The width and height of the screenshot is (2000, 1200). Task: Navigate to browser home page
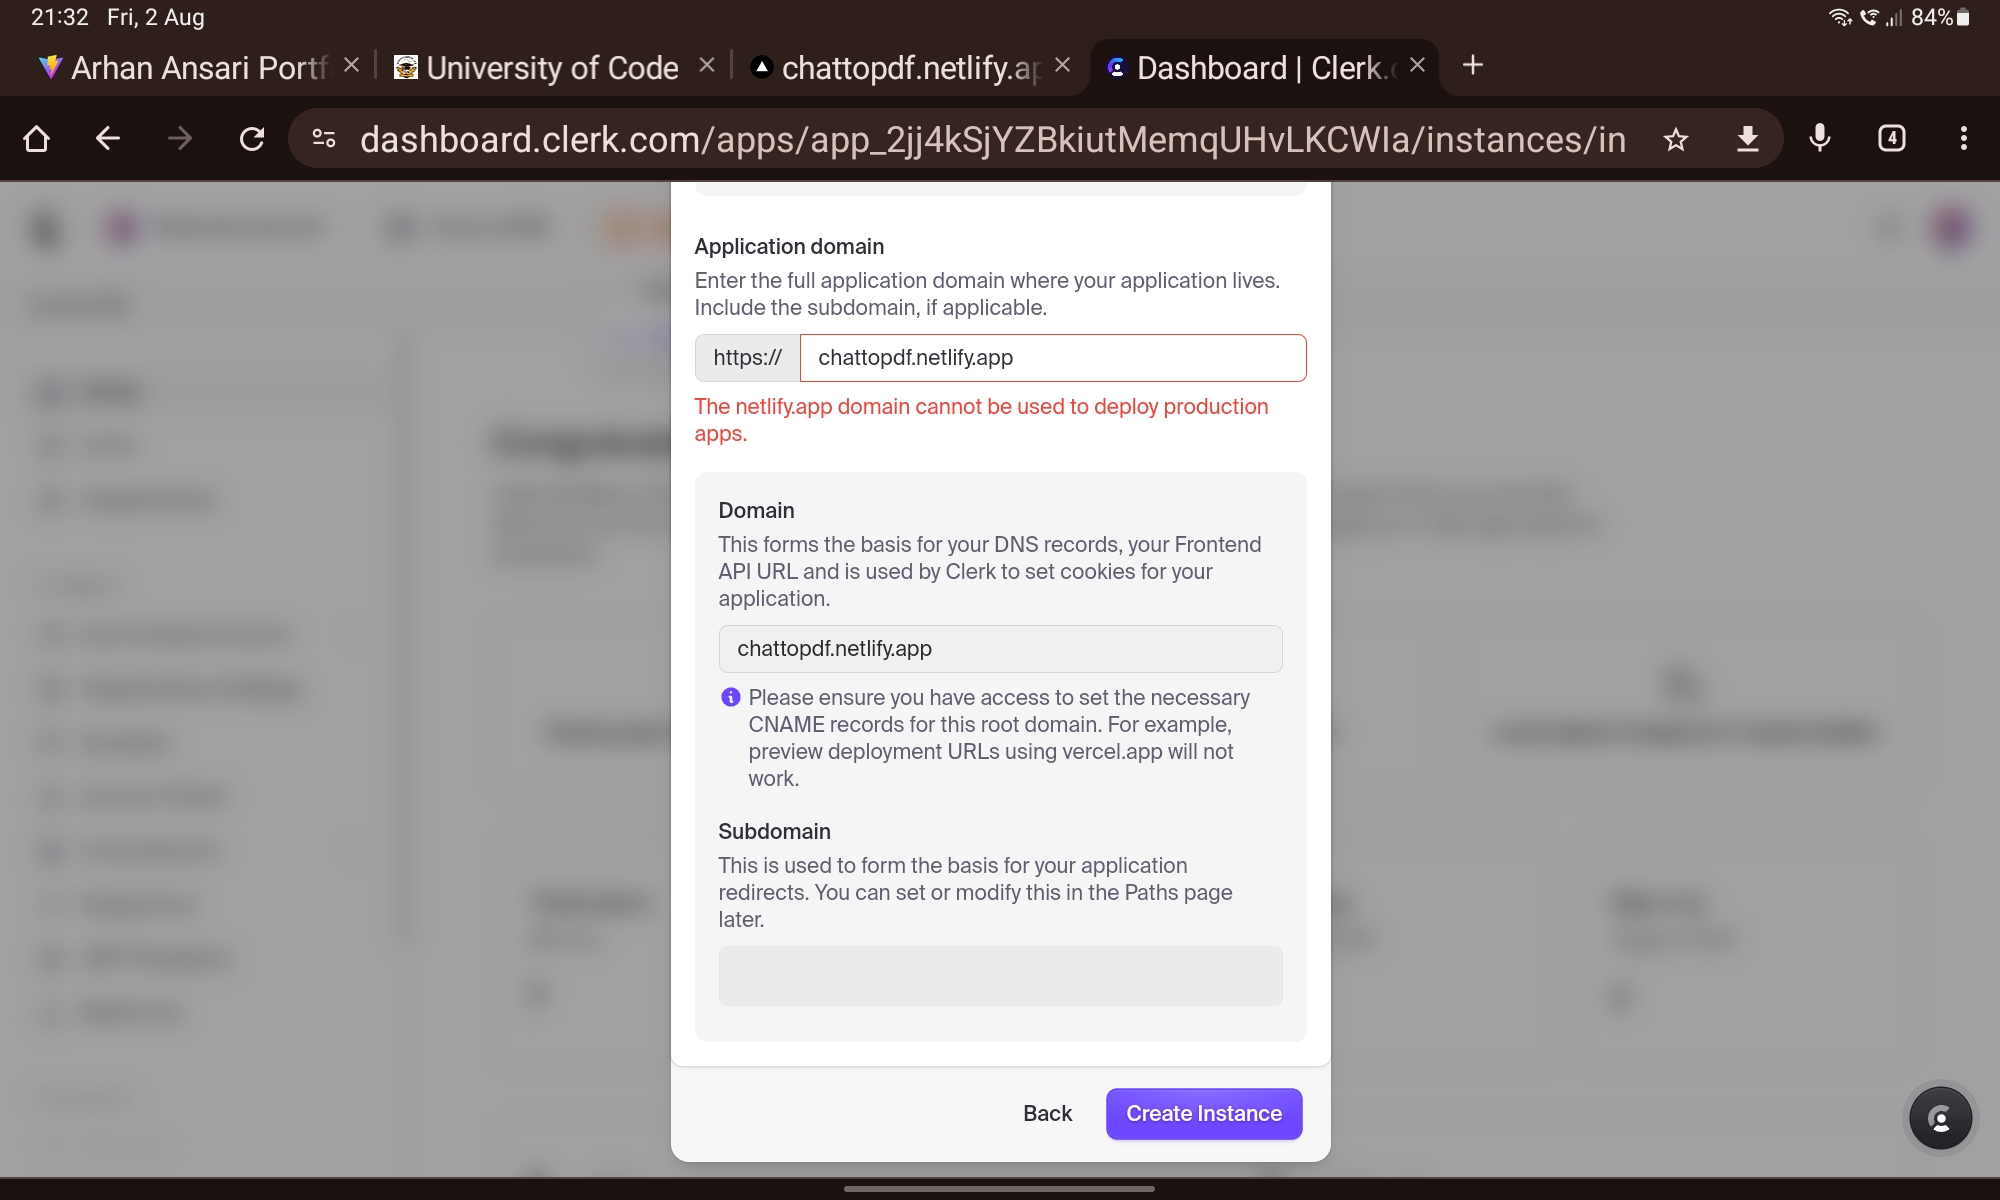point(37,139)
